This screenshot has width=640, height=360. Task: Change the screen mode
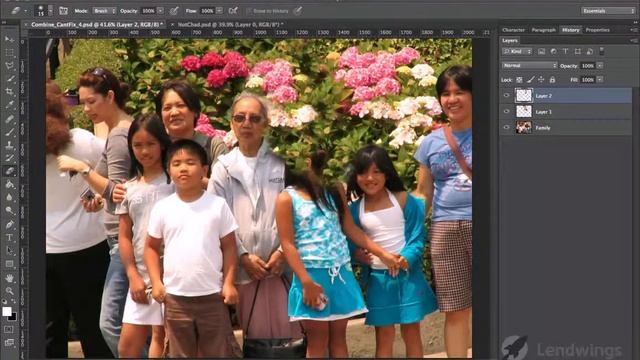9,342
